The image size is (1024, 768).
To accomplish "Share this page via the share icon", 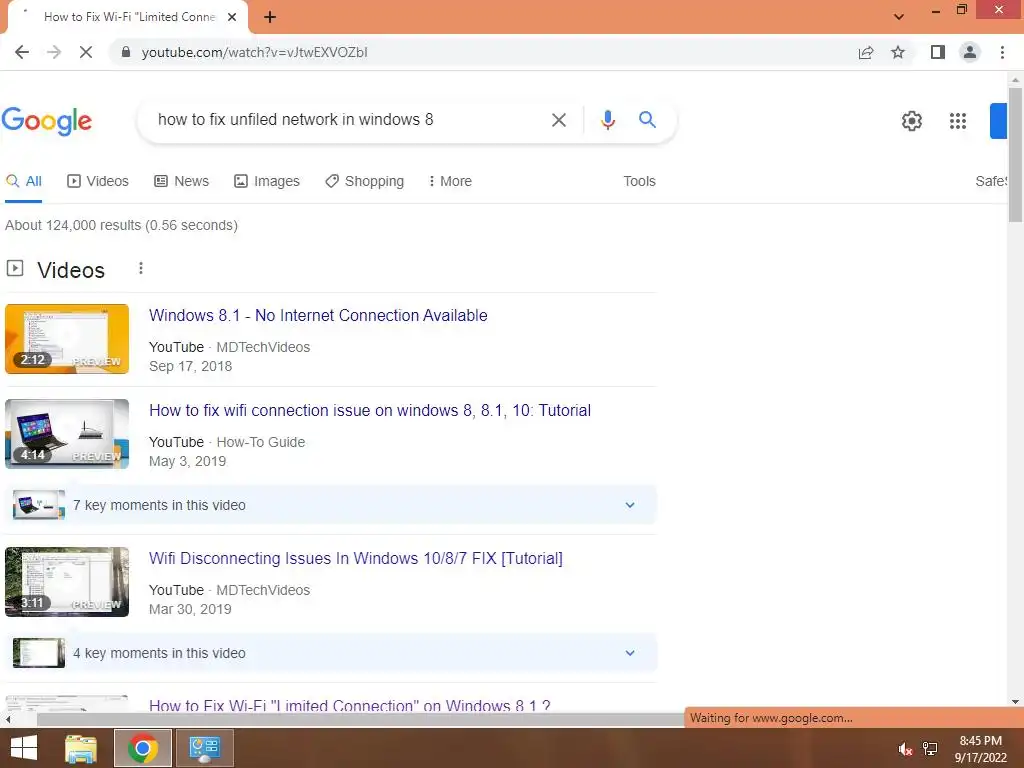I will pyautogui.click(x=866, y=52).
